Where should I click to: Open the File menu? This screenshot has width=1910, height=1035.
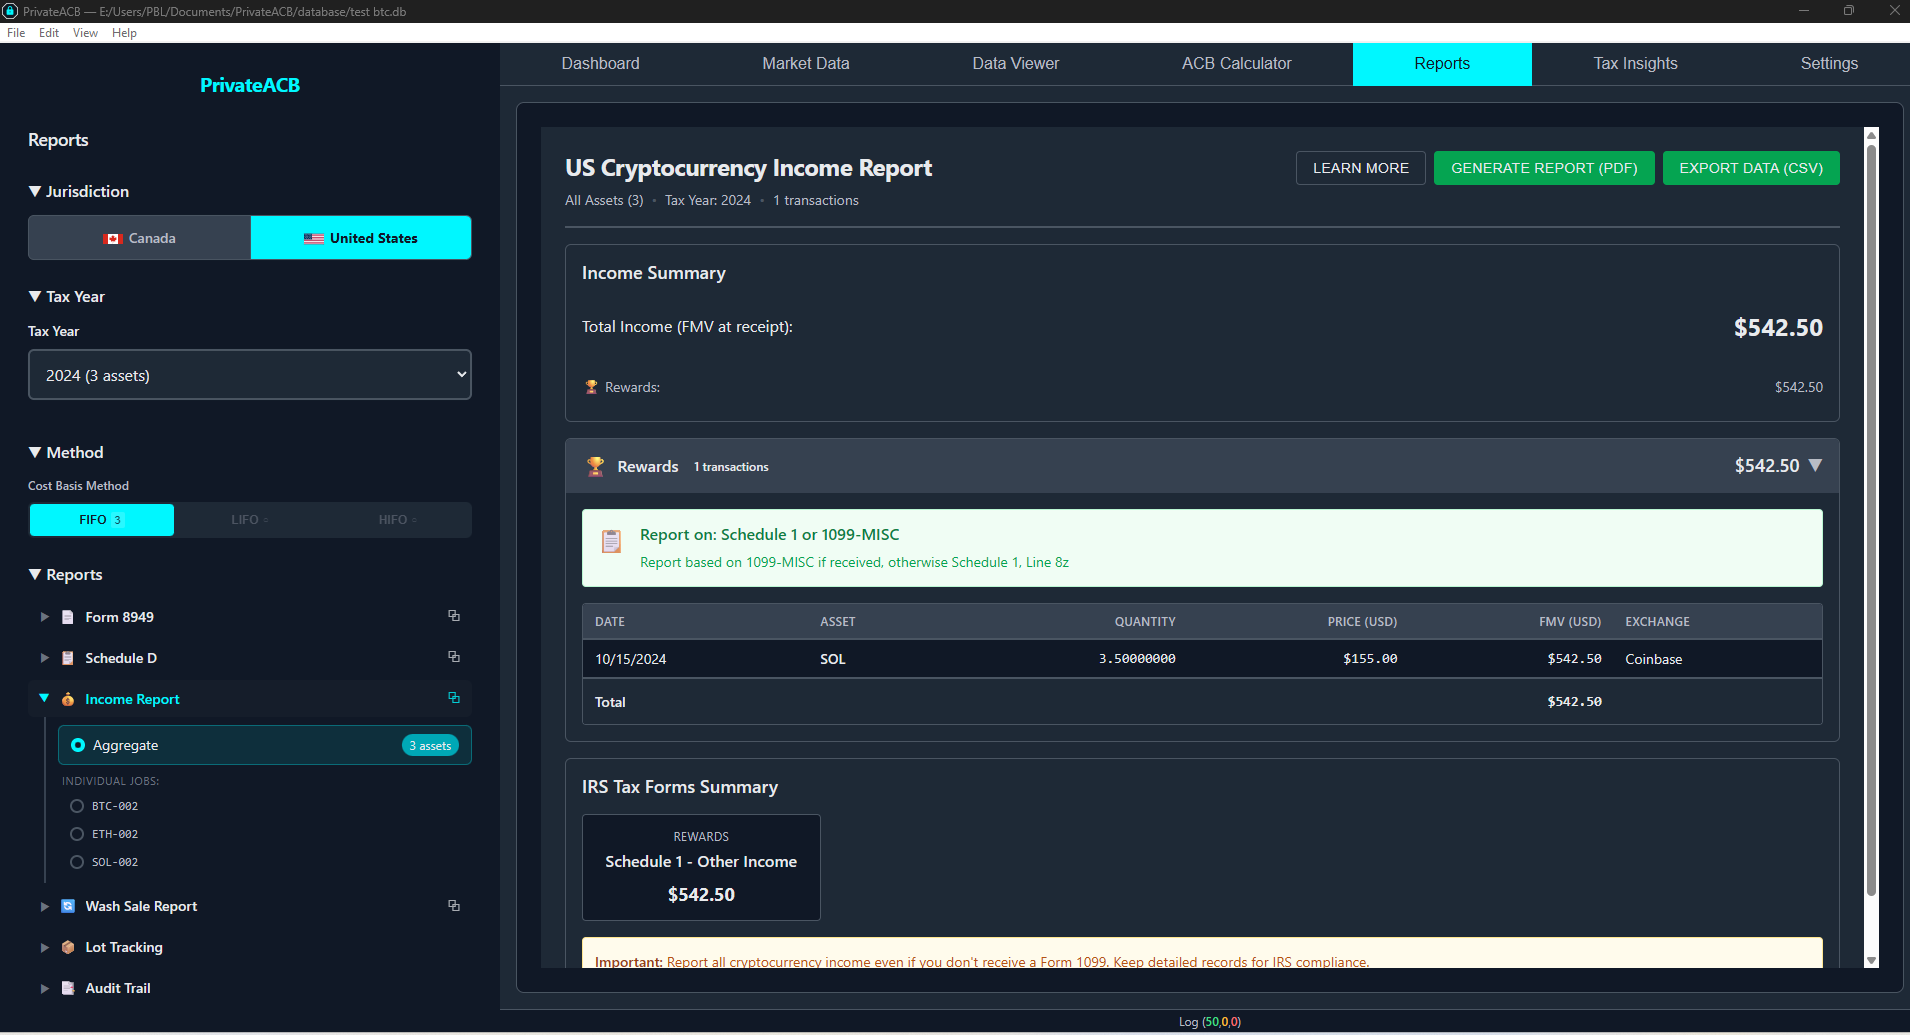[x=16, y=33]
